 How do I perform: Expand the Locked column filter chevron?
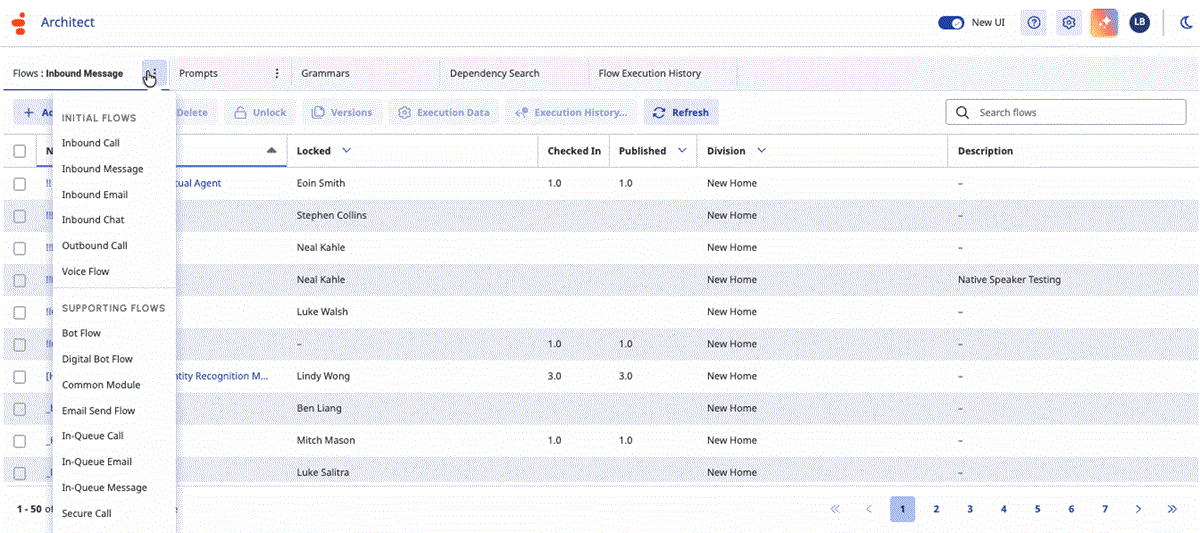coord(346,151)
